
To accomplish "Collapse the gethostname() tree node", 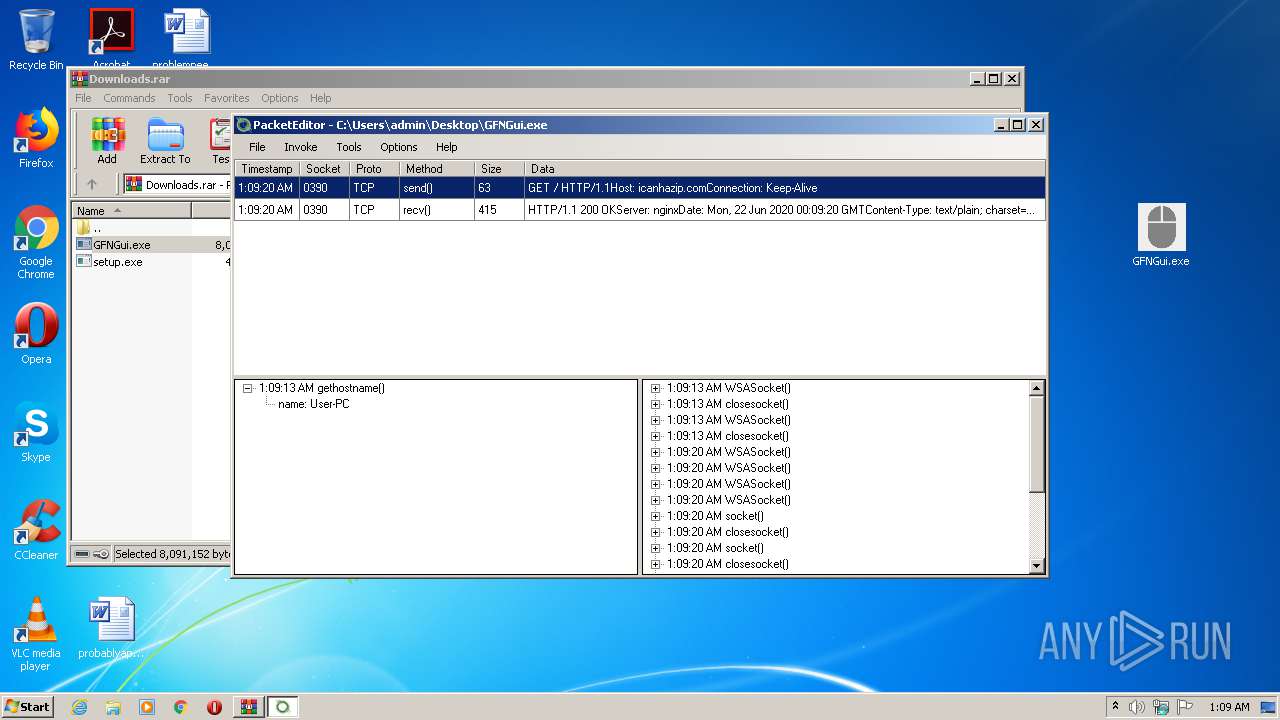I will 247,388.
